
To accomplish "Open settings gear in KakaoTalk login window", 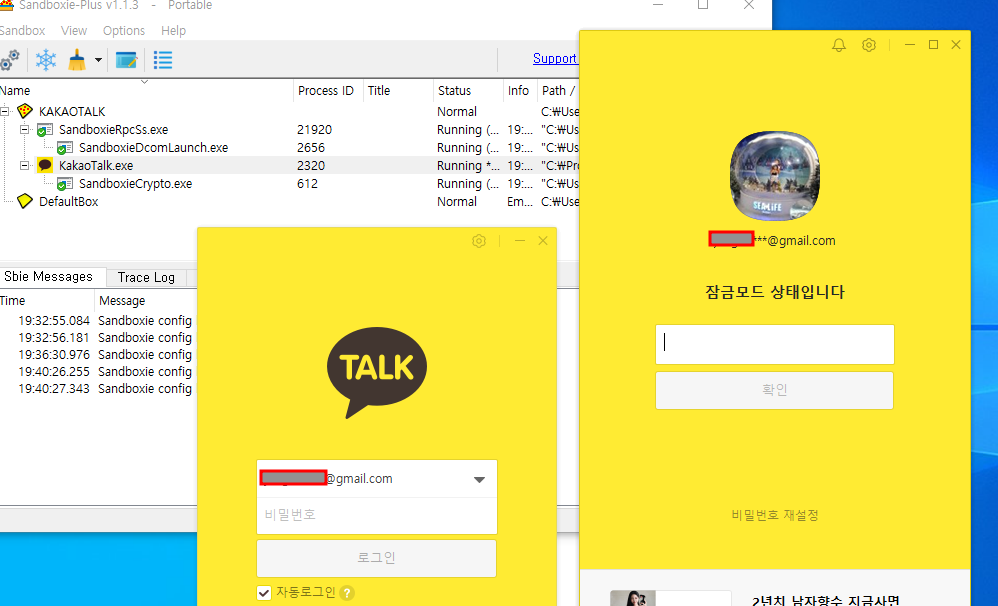I will click(x=479, y=241).
